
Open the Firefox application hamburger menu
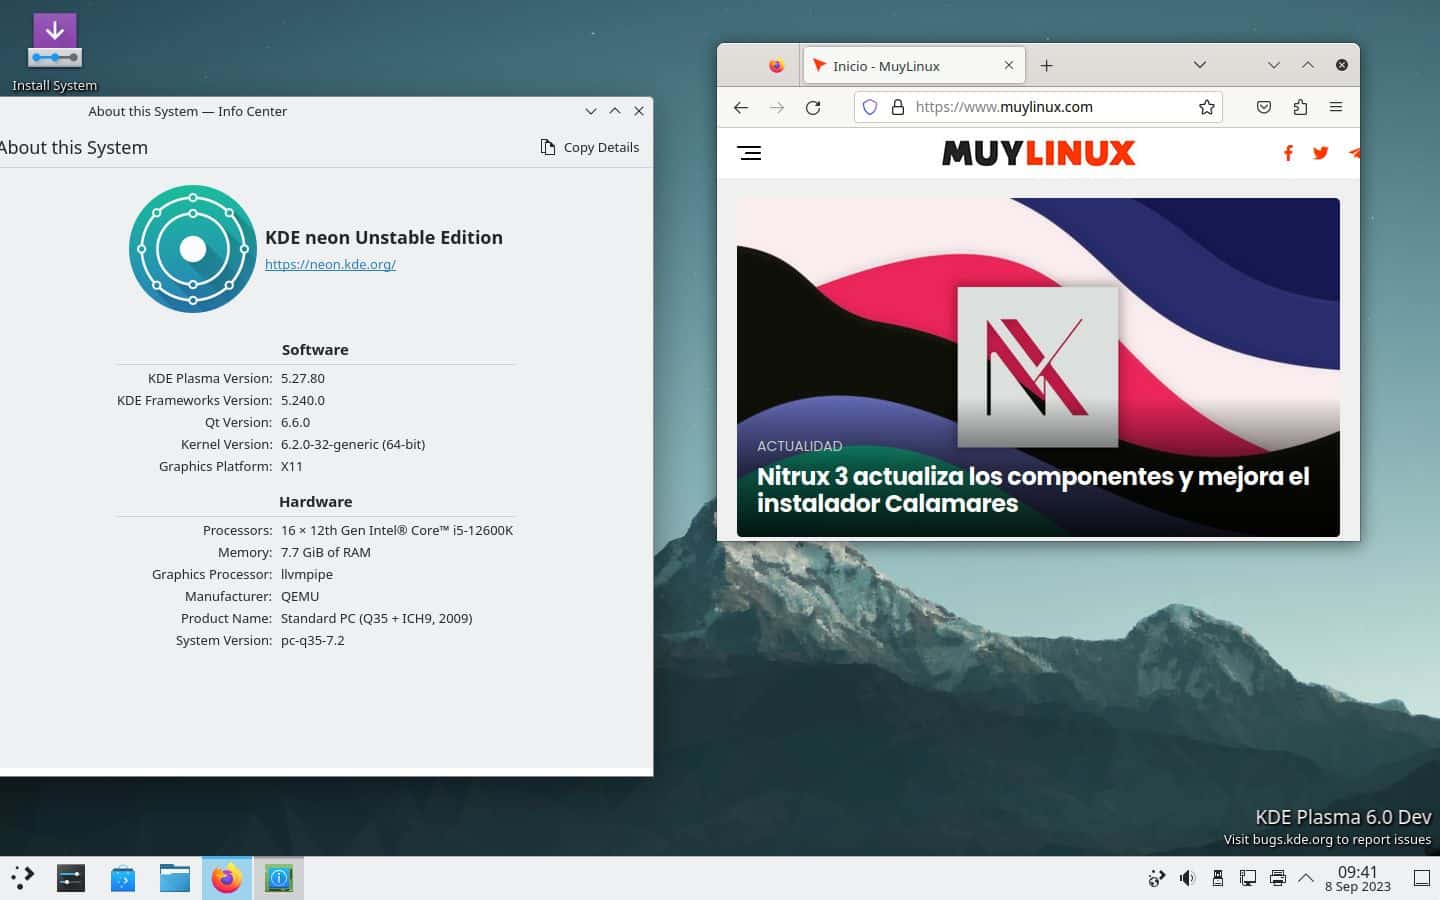(1336, 107)
